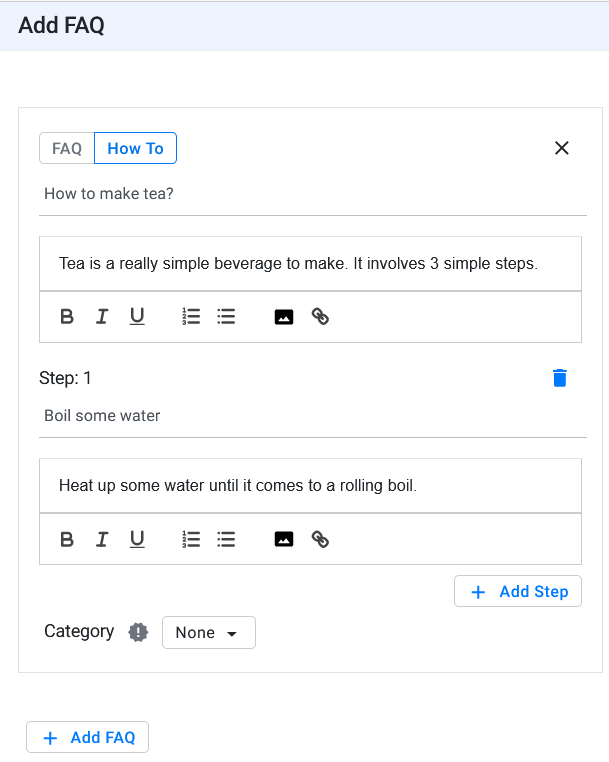This screenshot has height=762, width=609.
Task: Apply bold in the tea description toolbar
Action: coord(67,316)
